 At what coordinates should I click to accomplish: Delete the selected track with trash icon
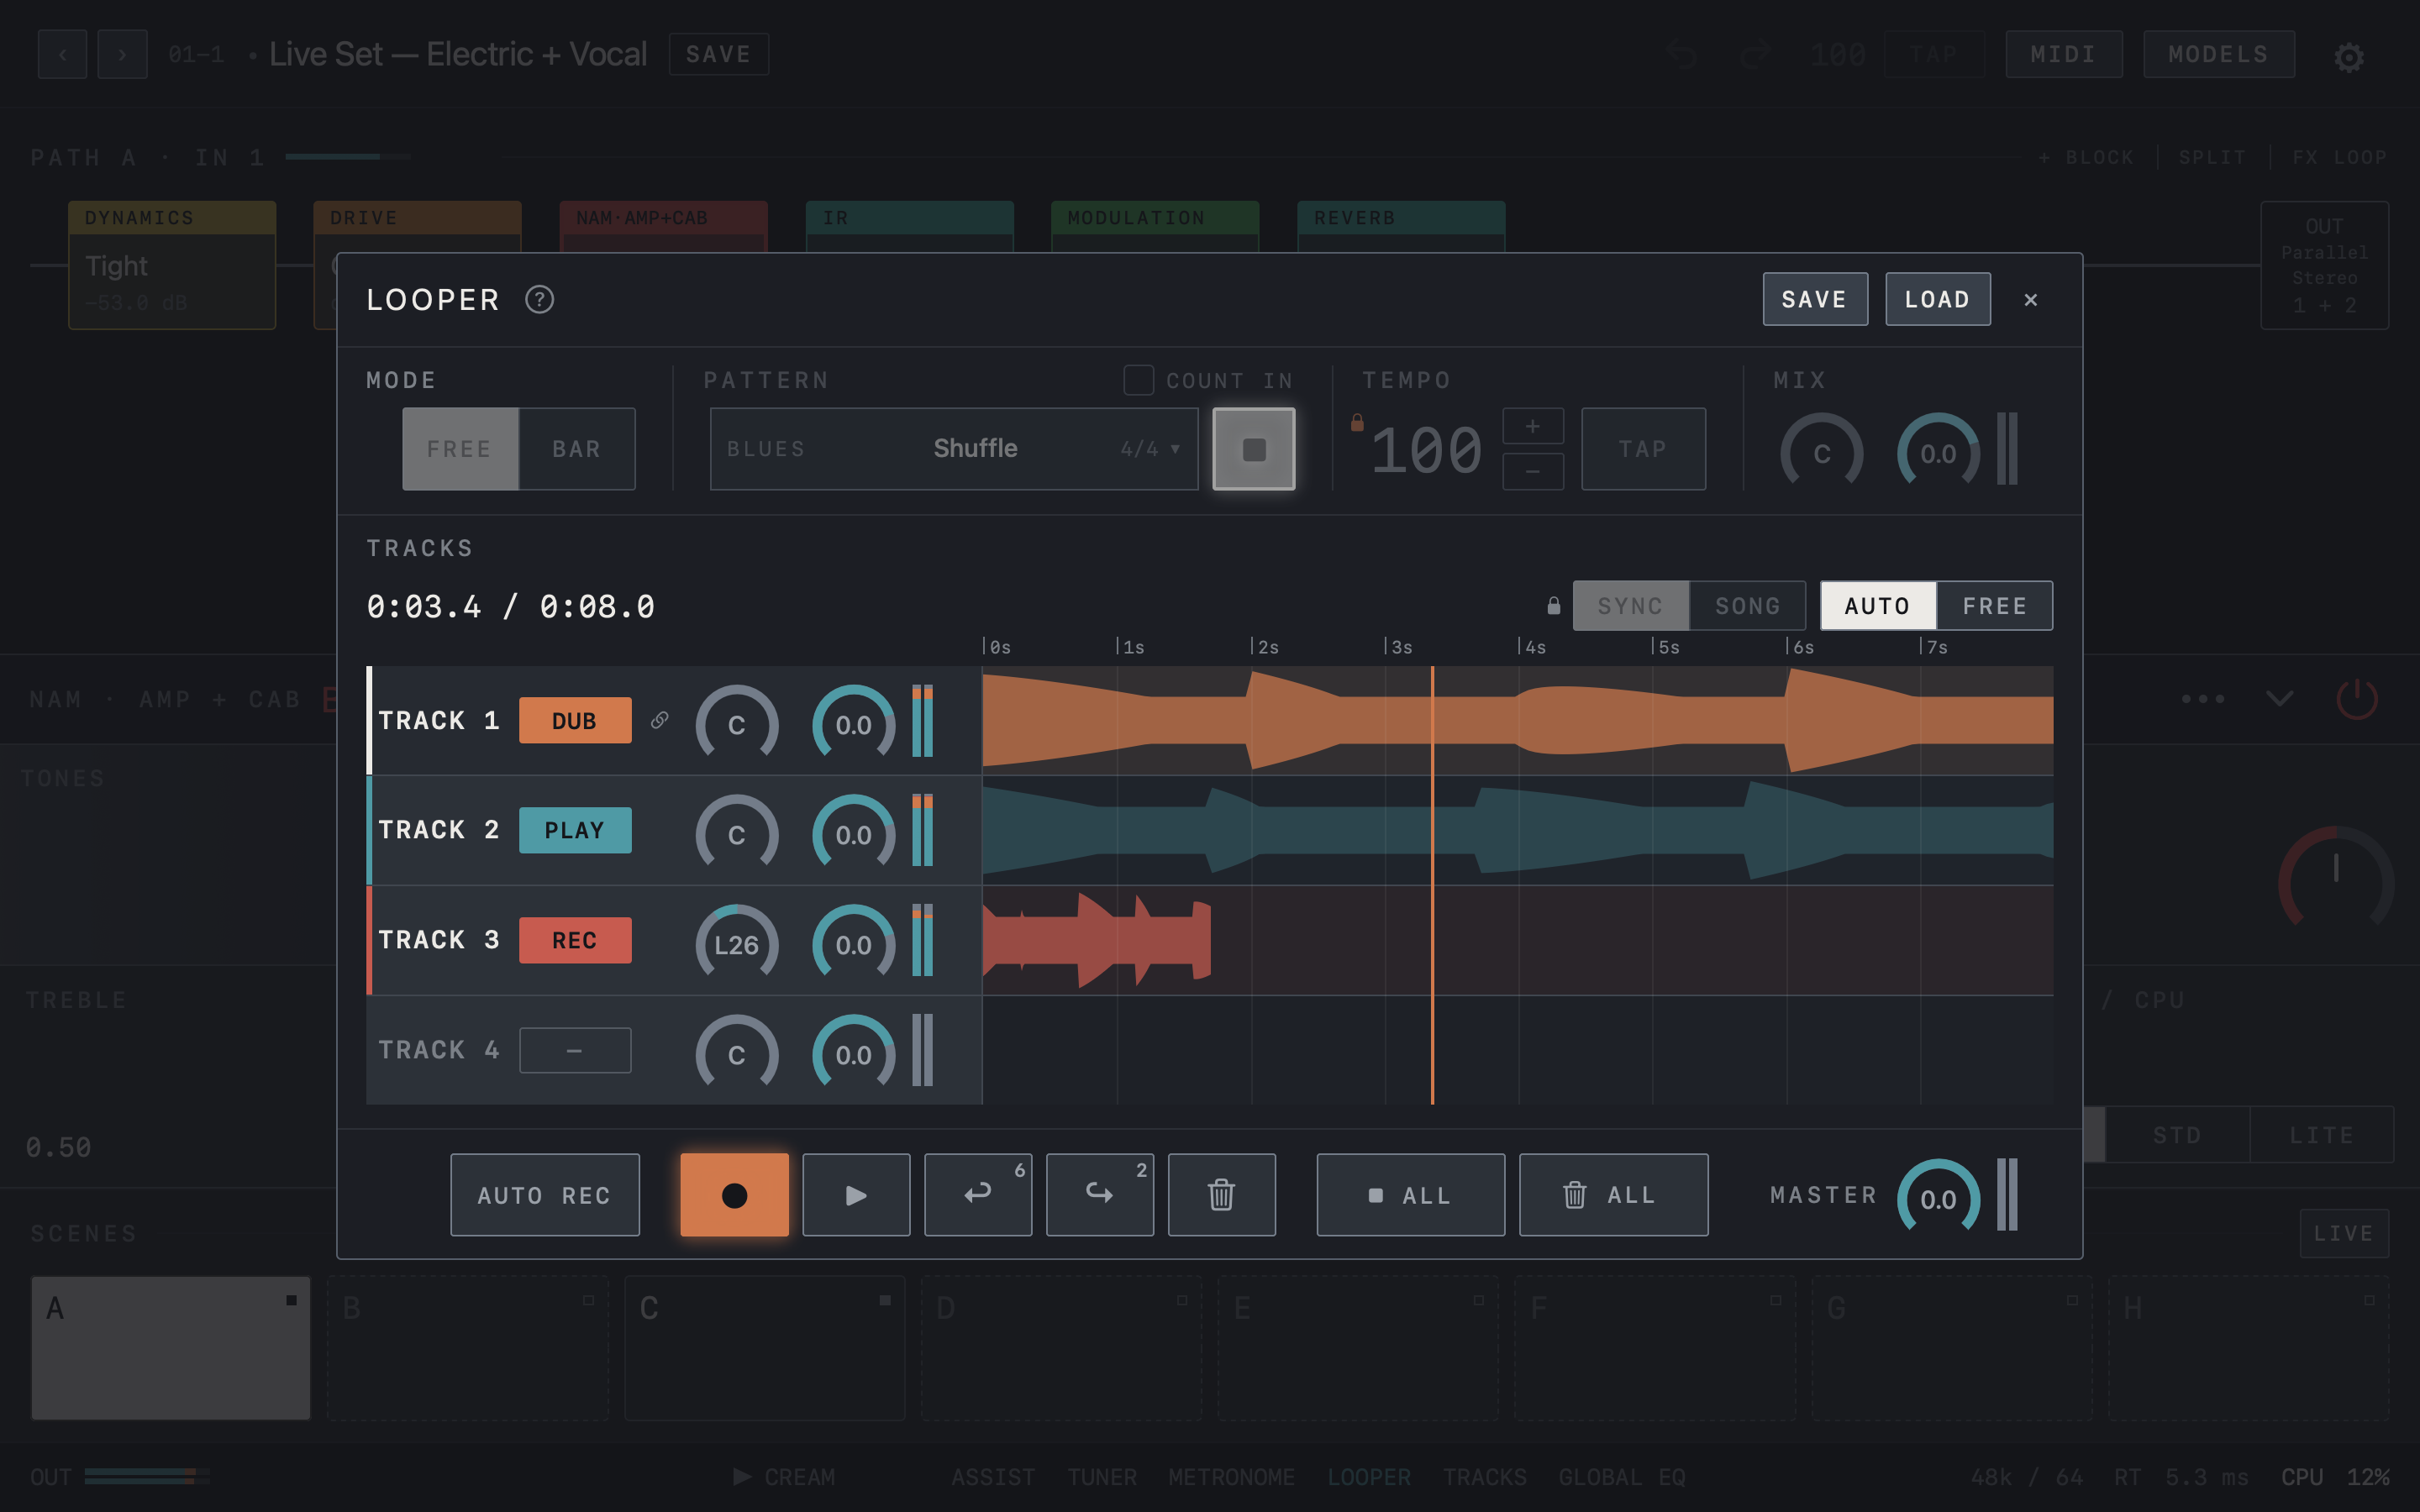[x=1222, y=1195]
